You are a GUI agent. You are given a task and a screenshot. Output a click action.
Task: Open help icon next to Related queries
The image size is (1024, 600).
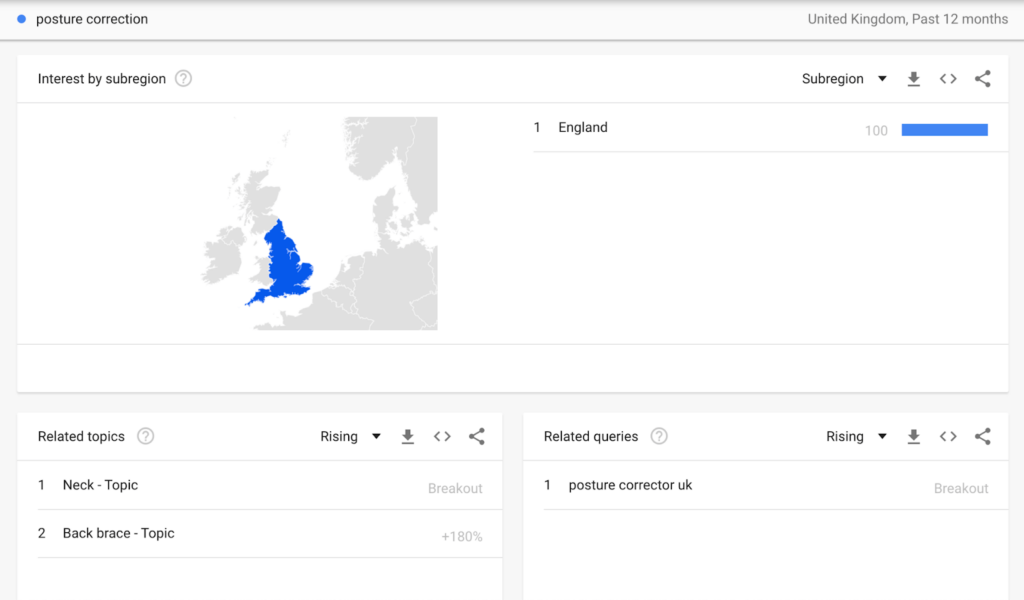659,436
